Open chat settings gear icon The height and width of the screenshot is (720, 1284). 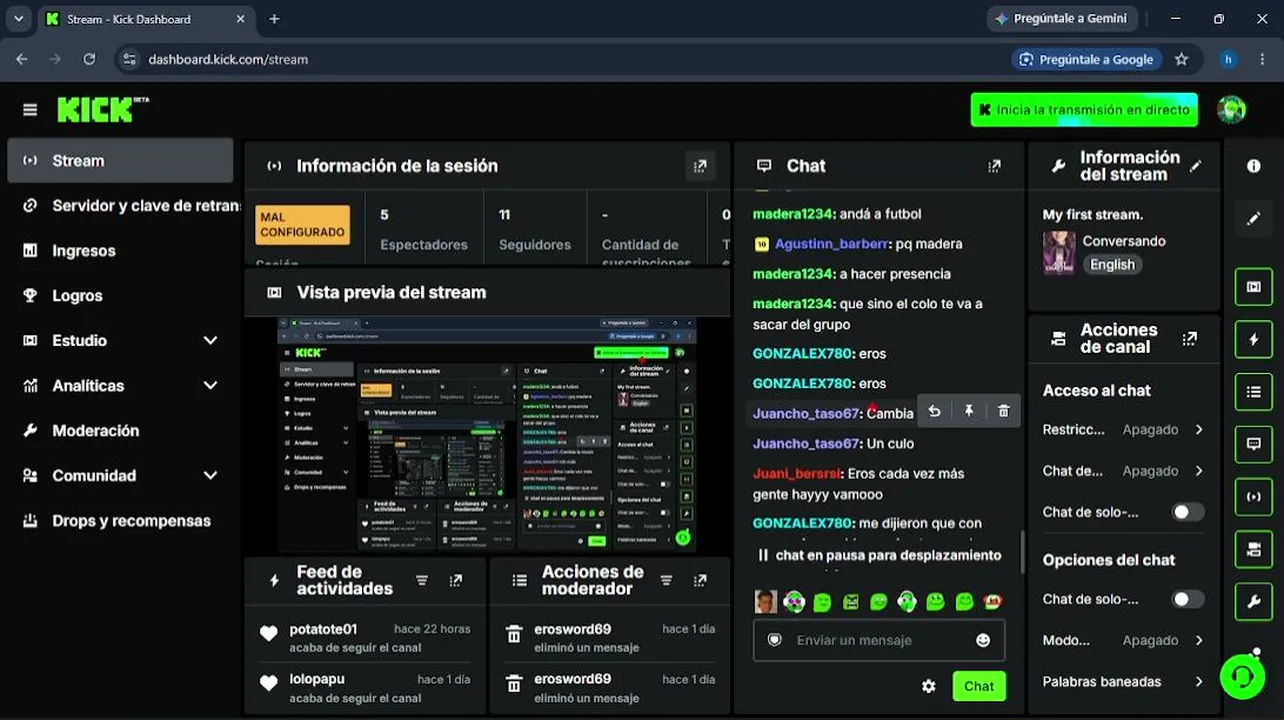pyautogui.click(x=929, y=686)
